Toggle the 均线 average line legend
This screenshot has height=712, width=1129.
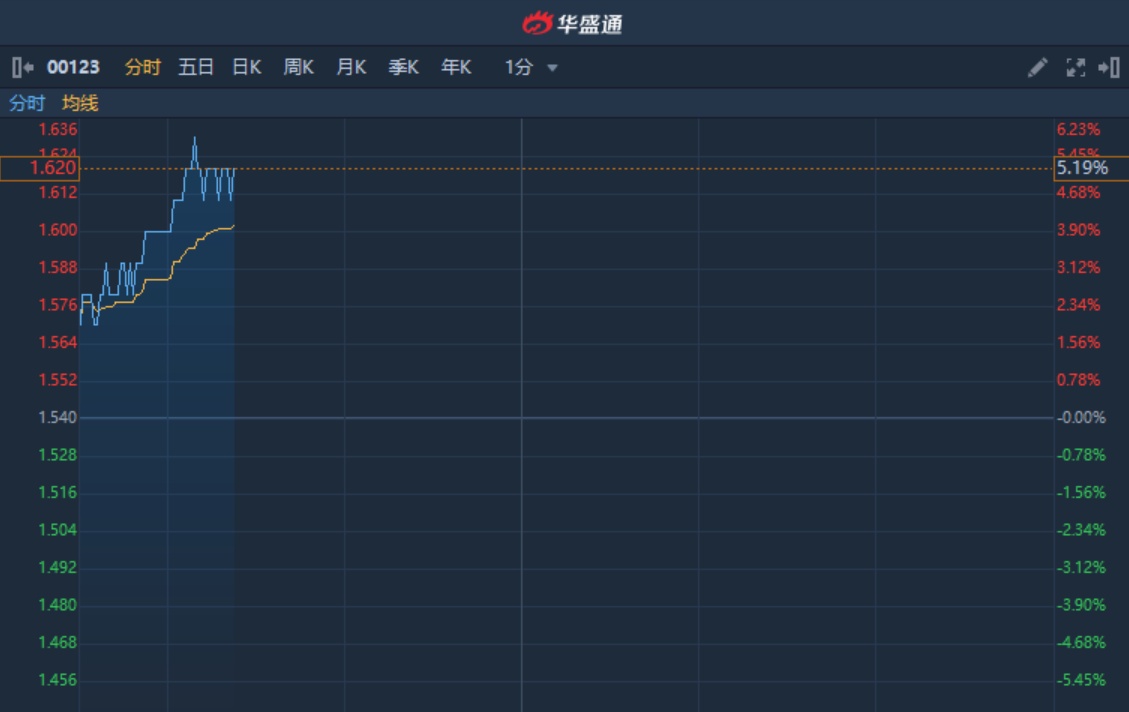(80, 103)
